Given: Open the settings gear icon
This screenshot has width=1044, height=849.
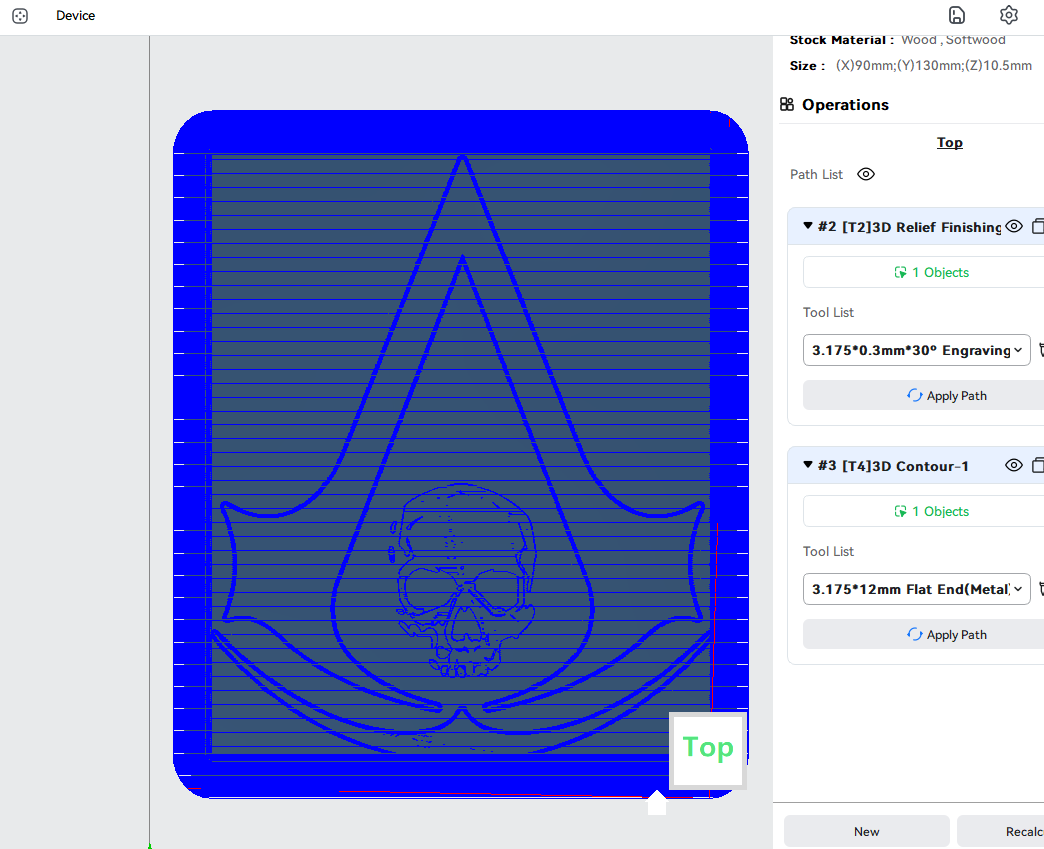Looking at the screenshot, I should [1009, 15].
